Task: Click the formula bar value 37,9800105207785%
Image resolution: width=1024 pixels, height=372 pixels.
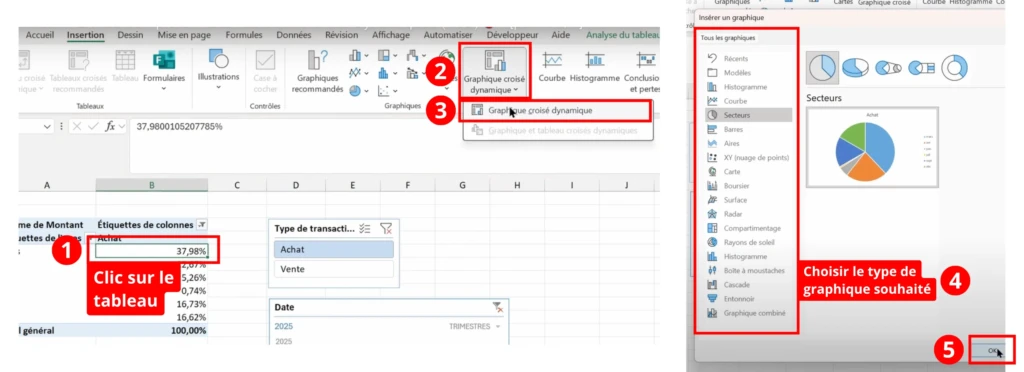Action: pyautogui.click(x=180, y=126)
